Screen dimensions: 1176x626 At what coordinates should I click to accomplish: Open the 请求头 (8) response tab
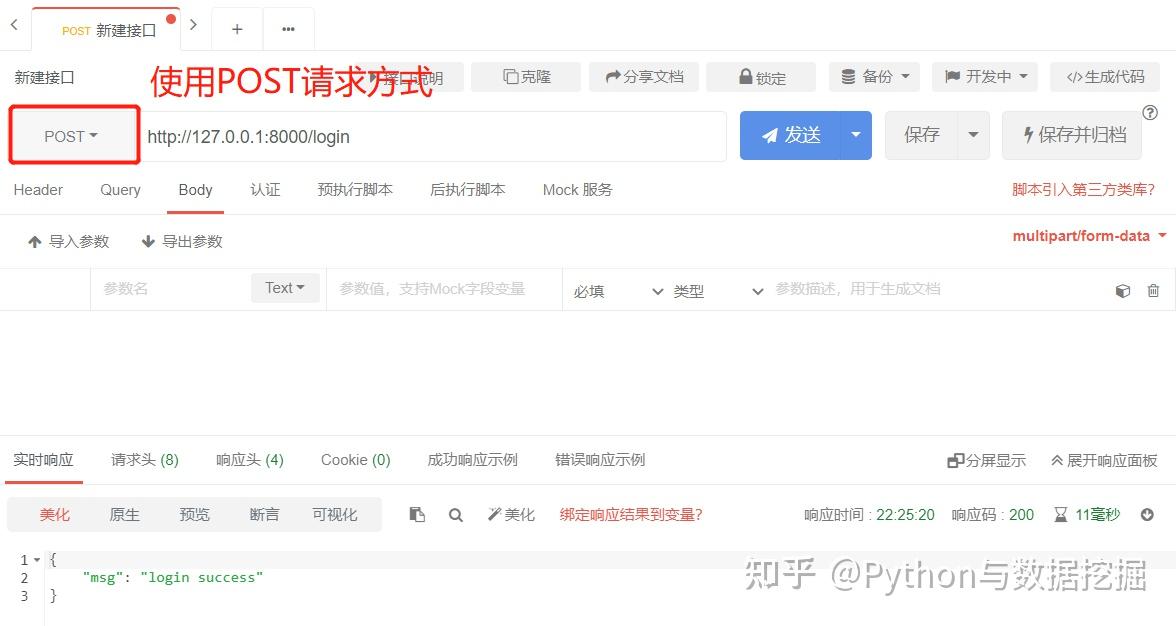(143, 460)
